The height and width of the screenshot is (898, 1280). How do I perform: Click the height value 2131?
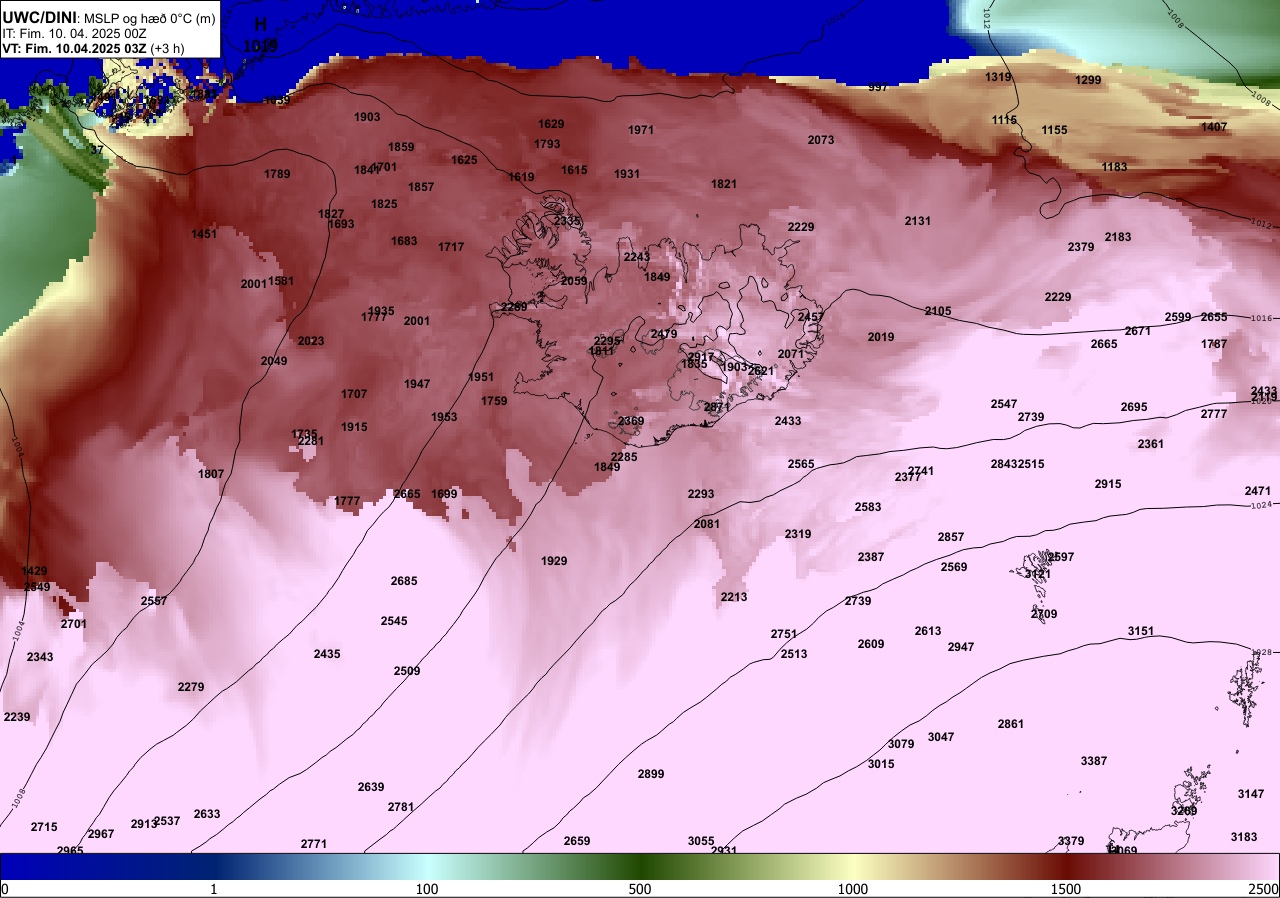[x=918, y=221]
